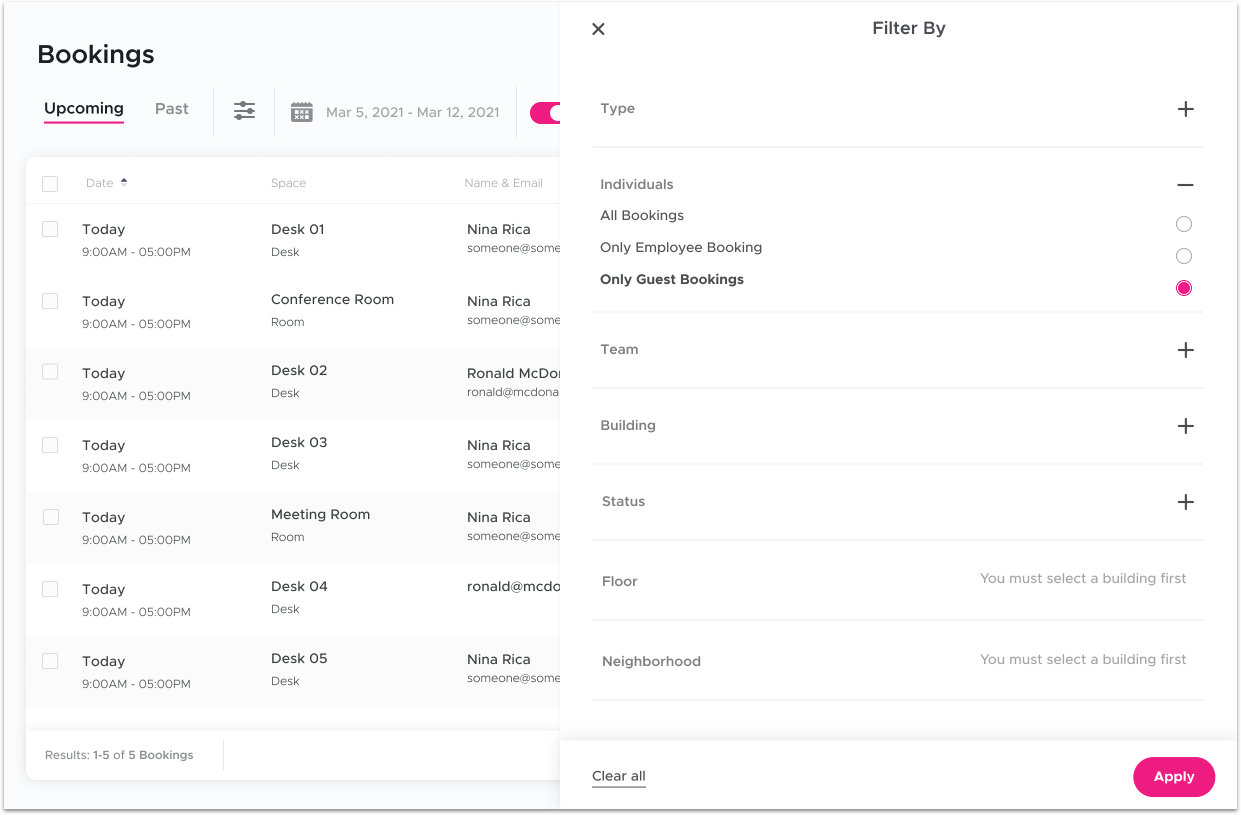Sort by Date column arrow
The image size is (1241, 815).
point(124,183)
